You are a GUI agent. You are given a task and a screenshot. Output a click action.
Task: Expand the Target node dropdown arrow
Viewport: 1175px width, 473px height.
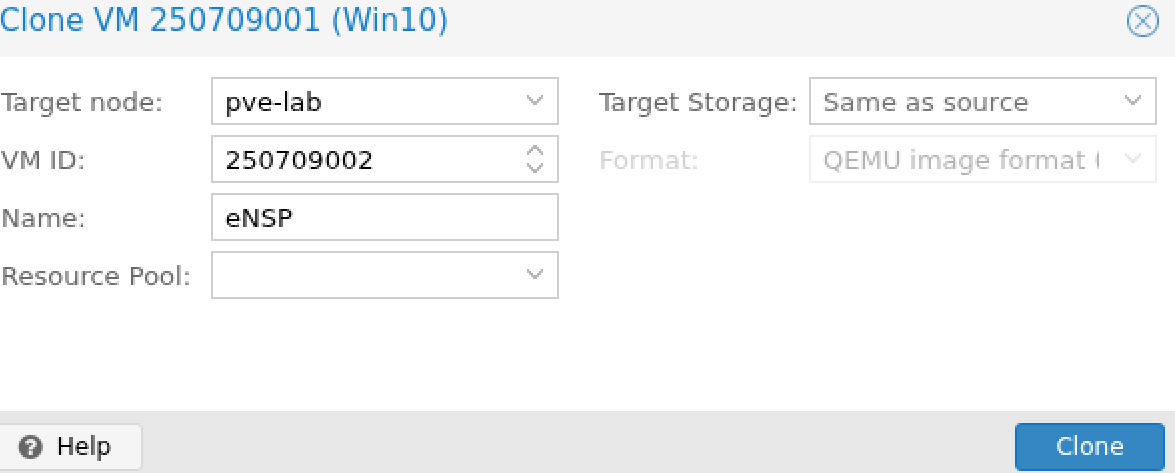(535, 101)
